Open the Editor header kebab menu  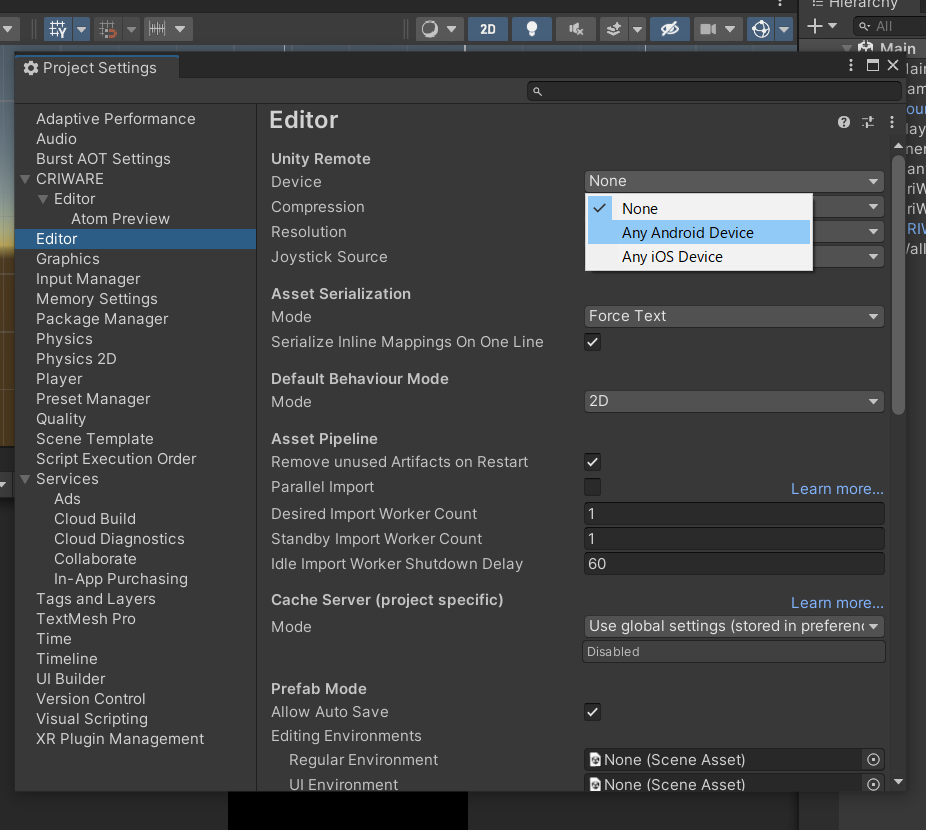pos(892,122)
